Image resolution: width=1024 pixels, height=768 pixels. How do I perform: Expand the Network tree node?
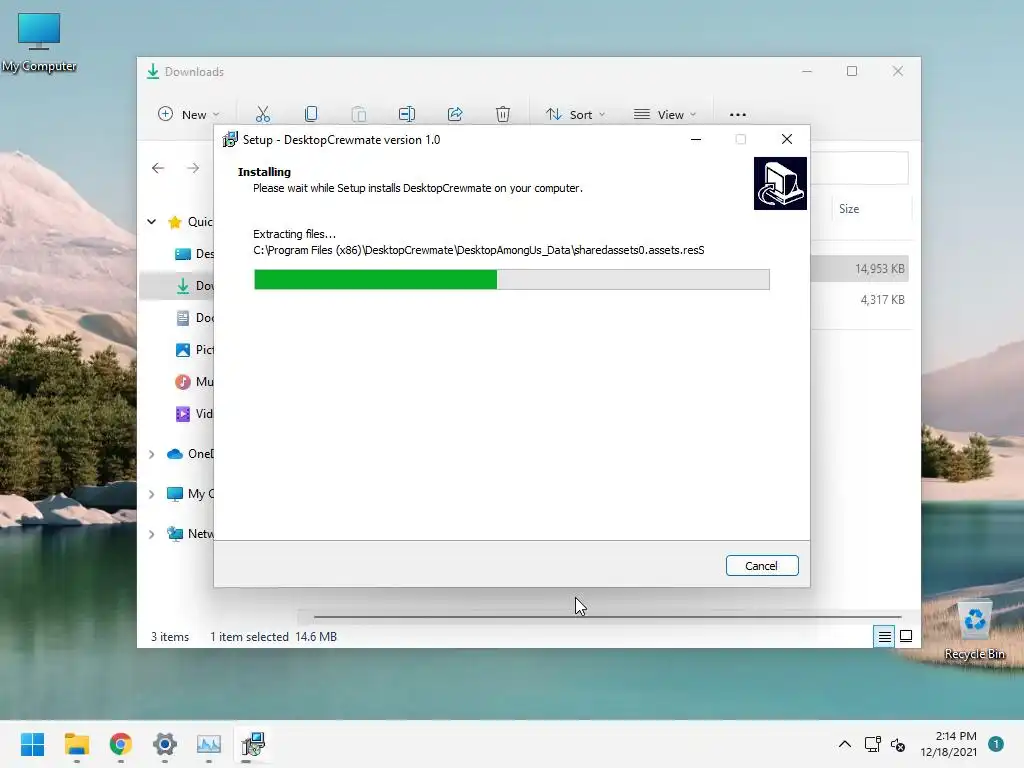coord(152,534)
